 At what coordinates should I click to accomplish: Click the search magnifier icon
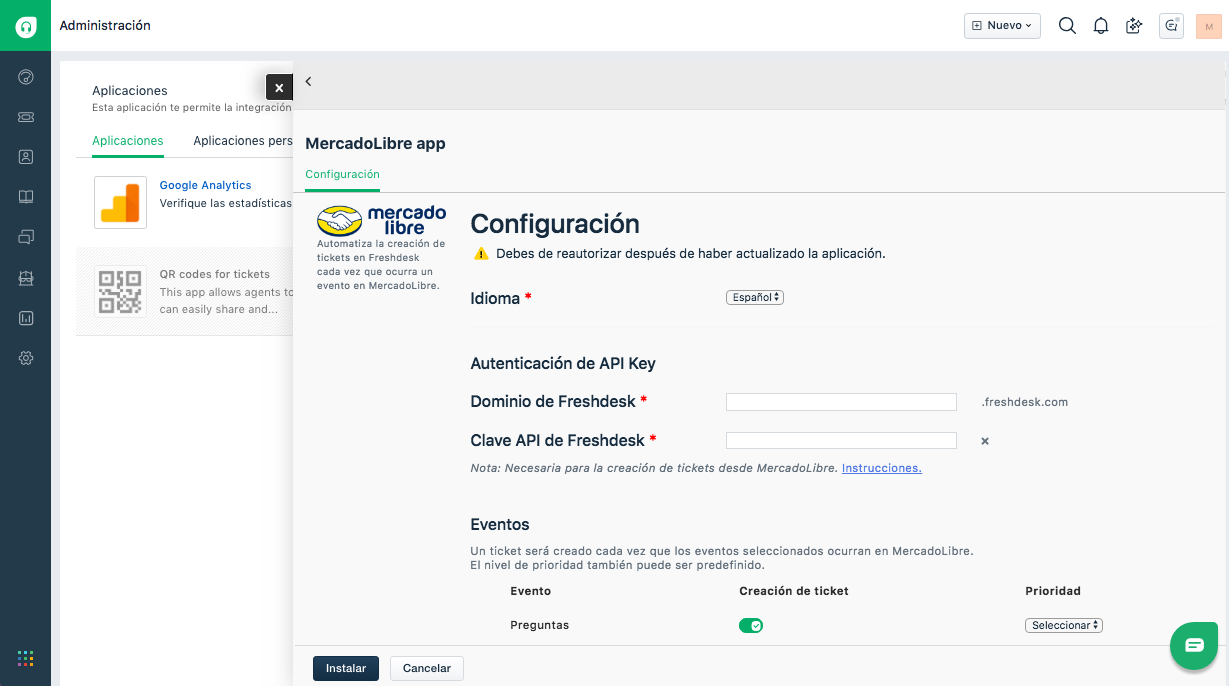pos(1067,26)
